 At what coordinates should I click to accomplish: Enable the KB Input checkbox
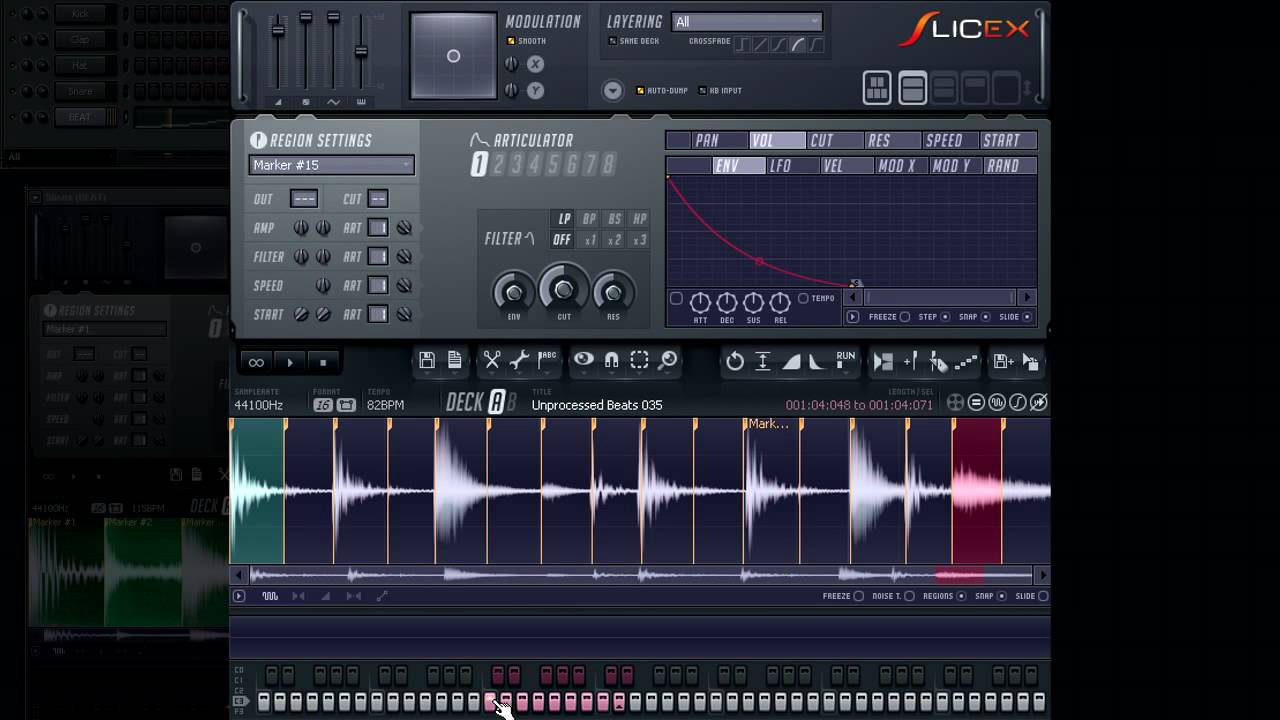702,91
